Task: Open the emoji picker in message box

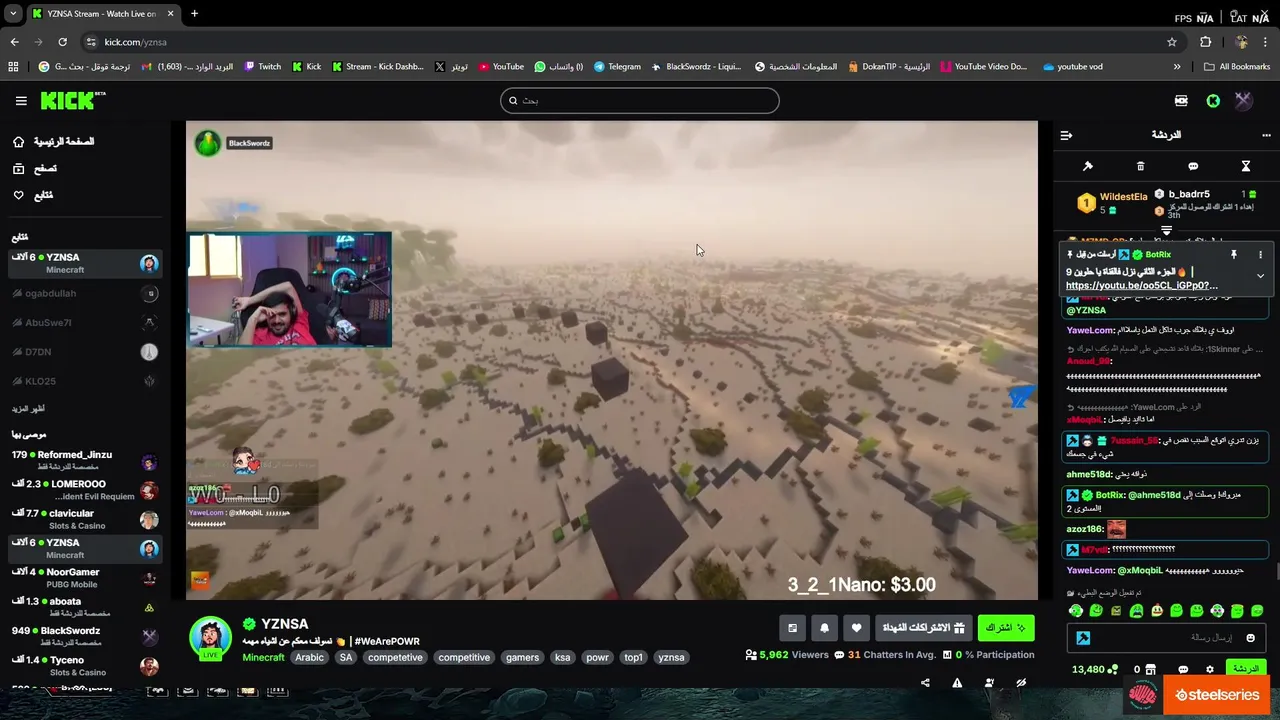Action: [1250, 638]
